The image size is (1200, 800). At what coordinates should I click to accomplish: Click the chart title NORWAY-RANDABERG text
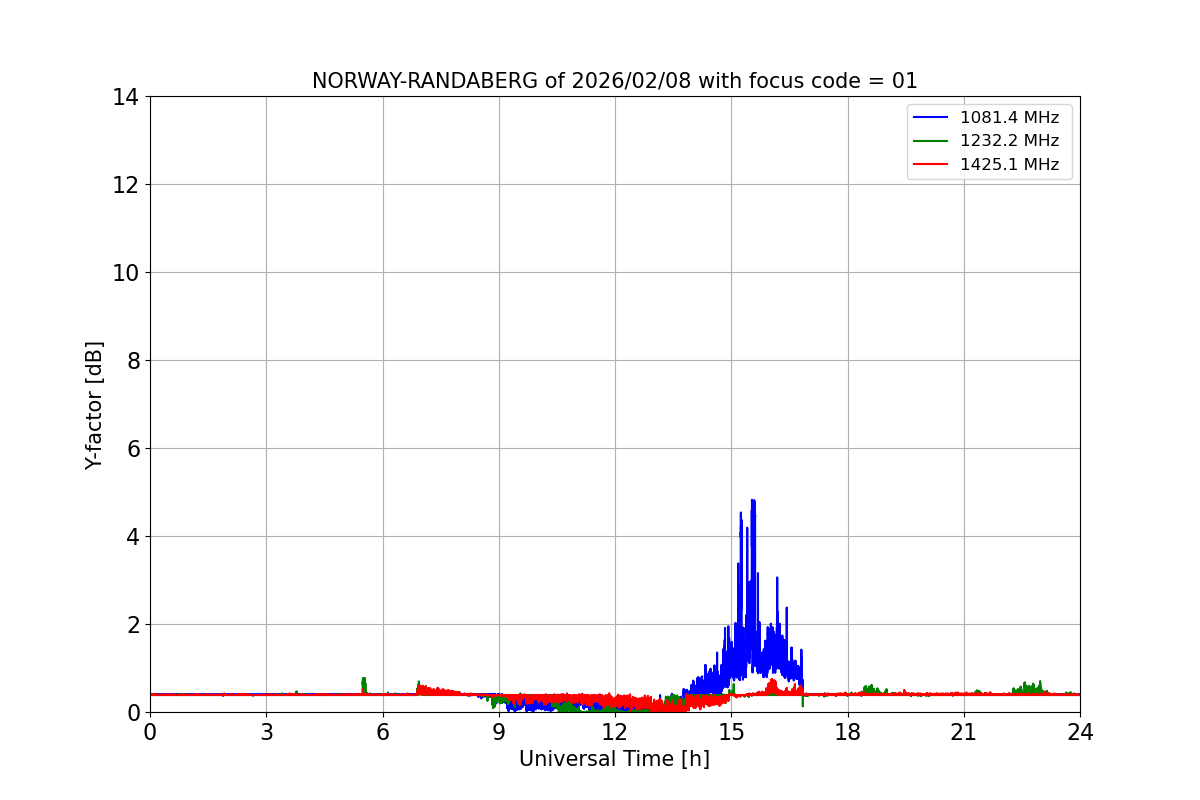coord(614,81)
